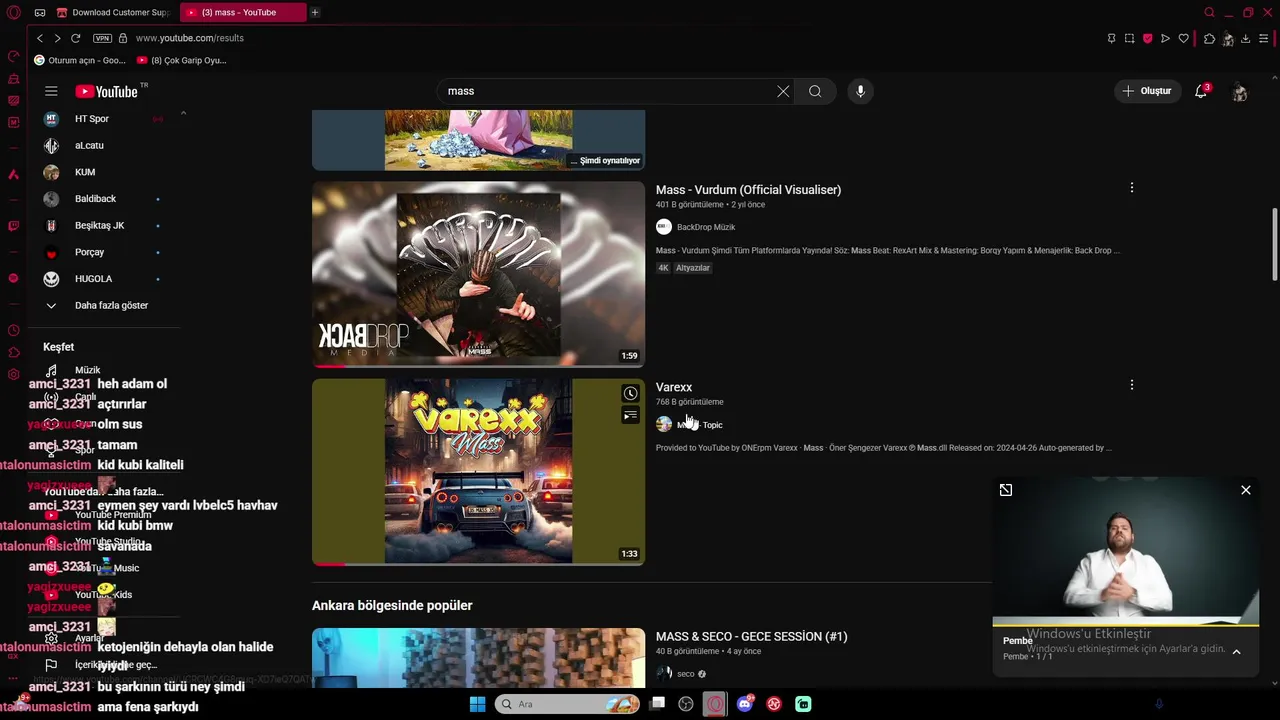Open BackDrop Müzik channel link
Viewport: 1280px width, 720px height.
[705, 227]
